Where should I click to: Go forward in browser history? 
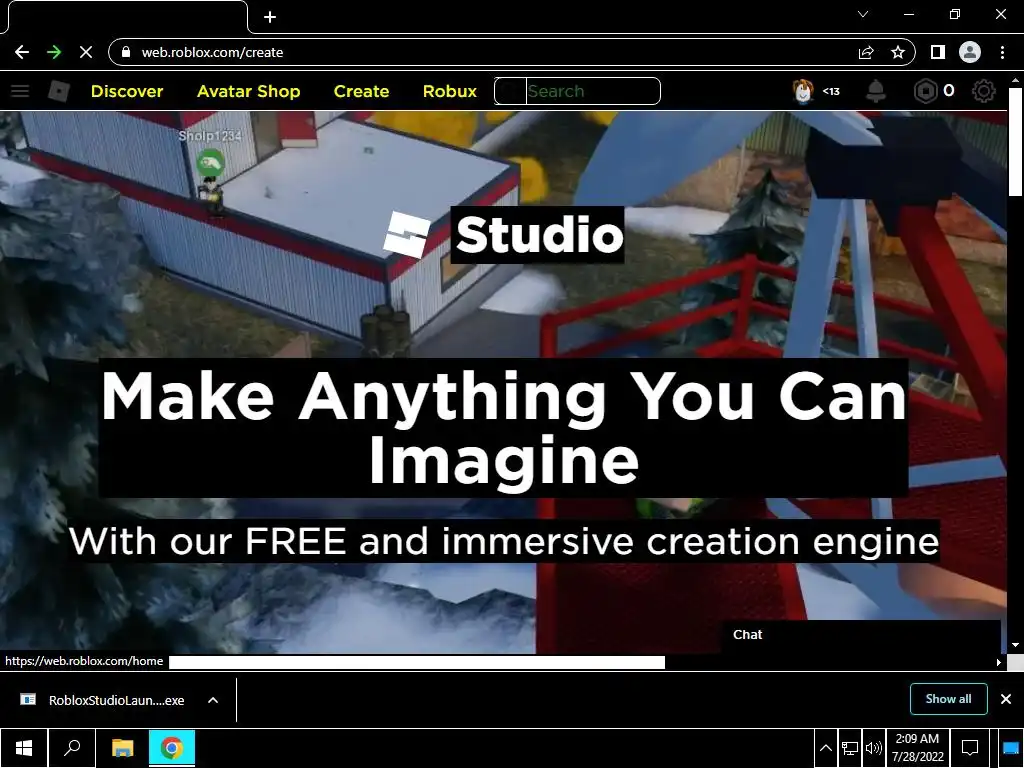click(54, 52)
